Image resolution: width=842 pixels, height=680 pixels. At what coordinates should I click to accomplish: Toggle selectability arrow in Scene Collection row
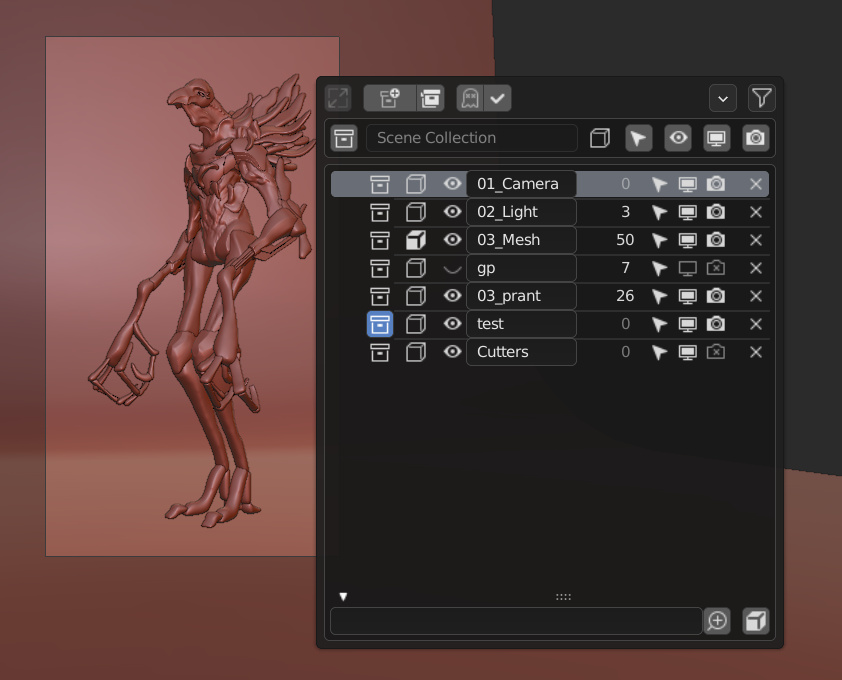(x=638, y=138)
